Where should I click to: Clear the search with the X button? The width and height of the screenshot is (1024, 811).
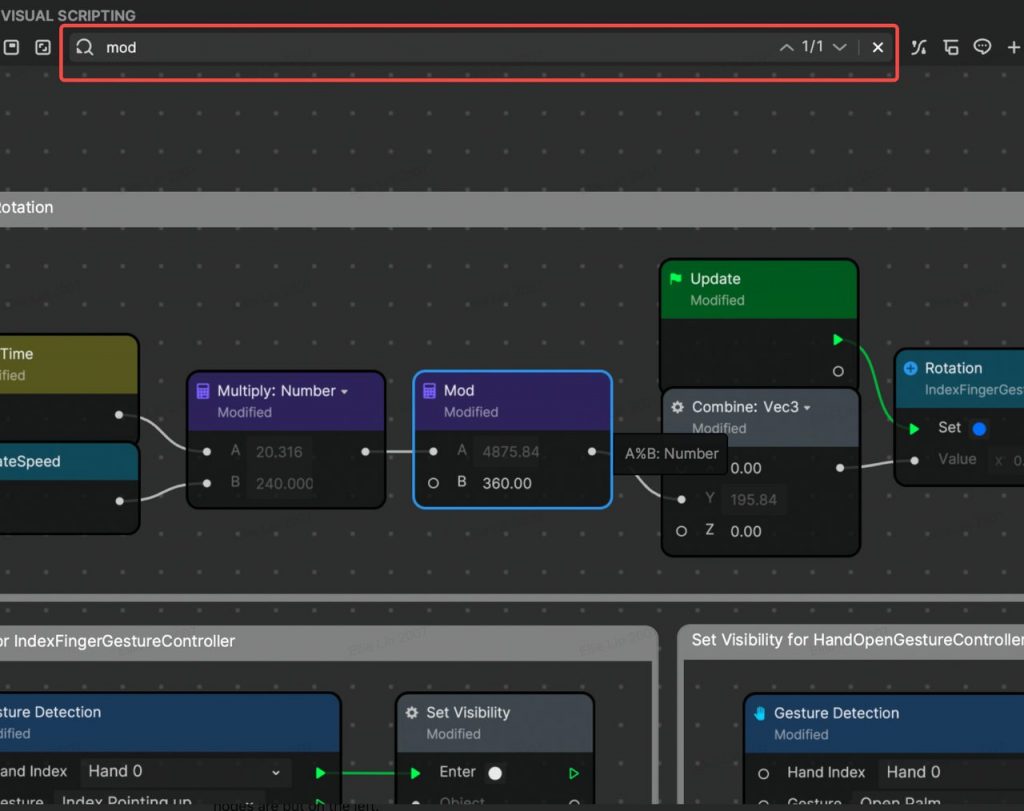coord(878,47)
